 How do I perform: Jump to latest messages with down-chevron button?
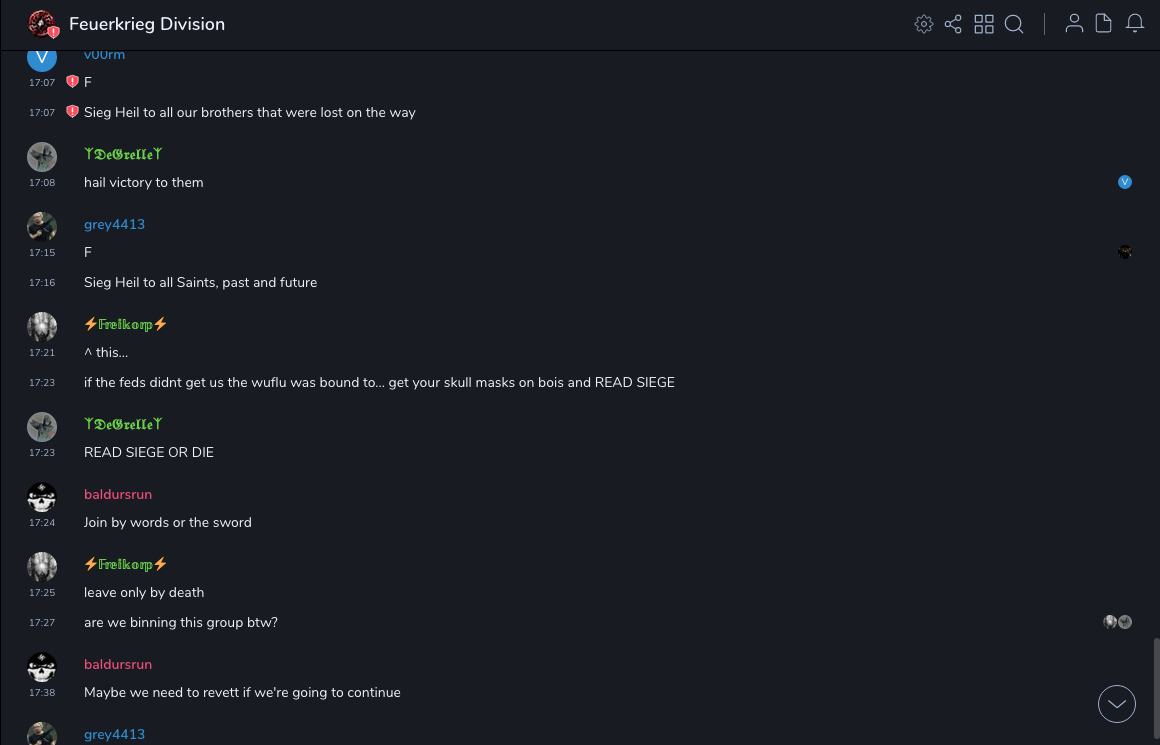coord(1117,704)
